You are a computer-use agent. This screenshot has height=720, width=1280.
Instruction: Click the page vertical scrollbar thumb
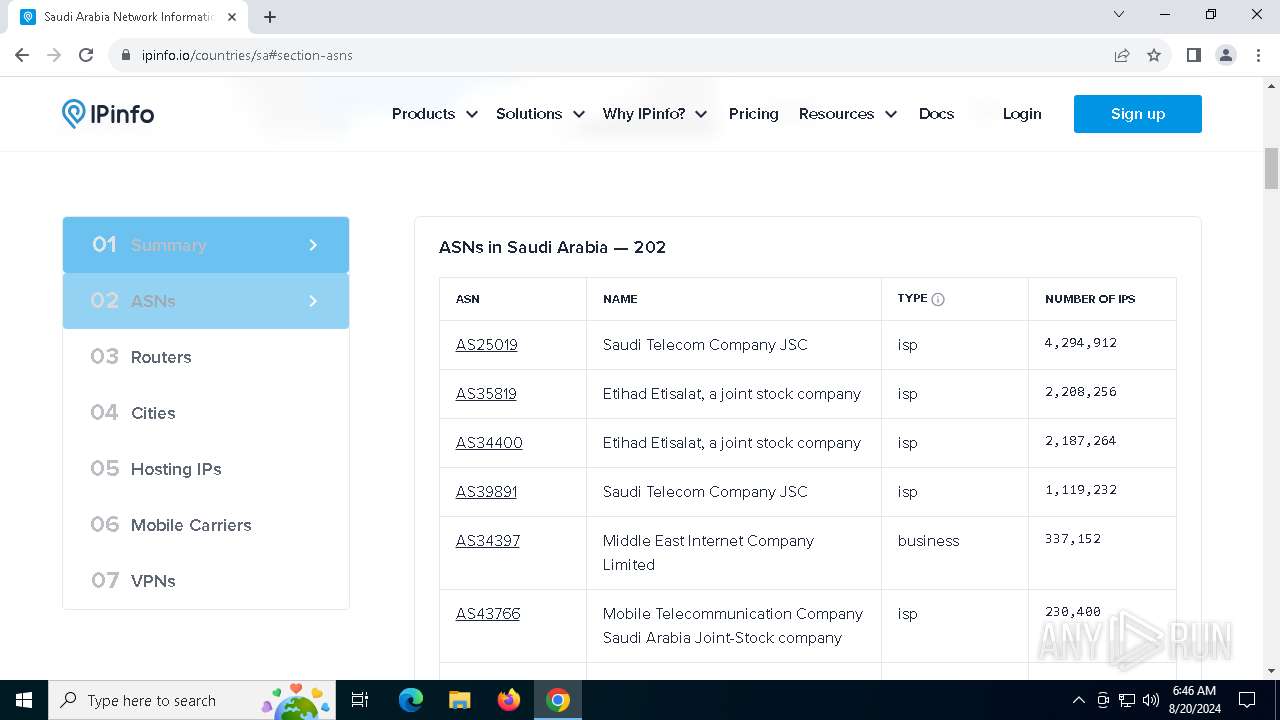click(1271, 168)
